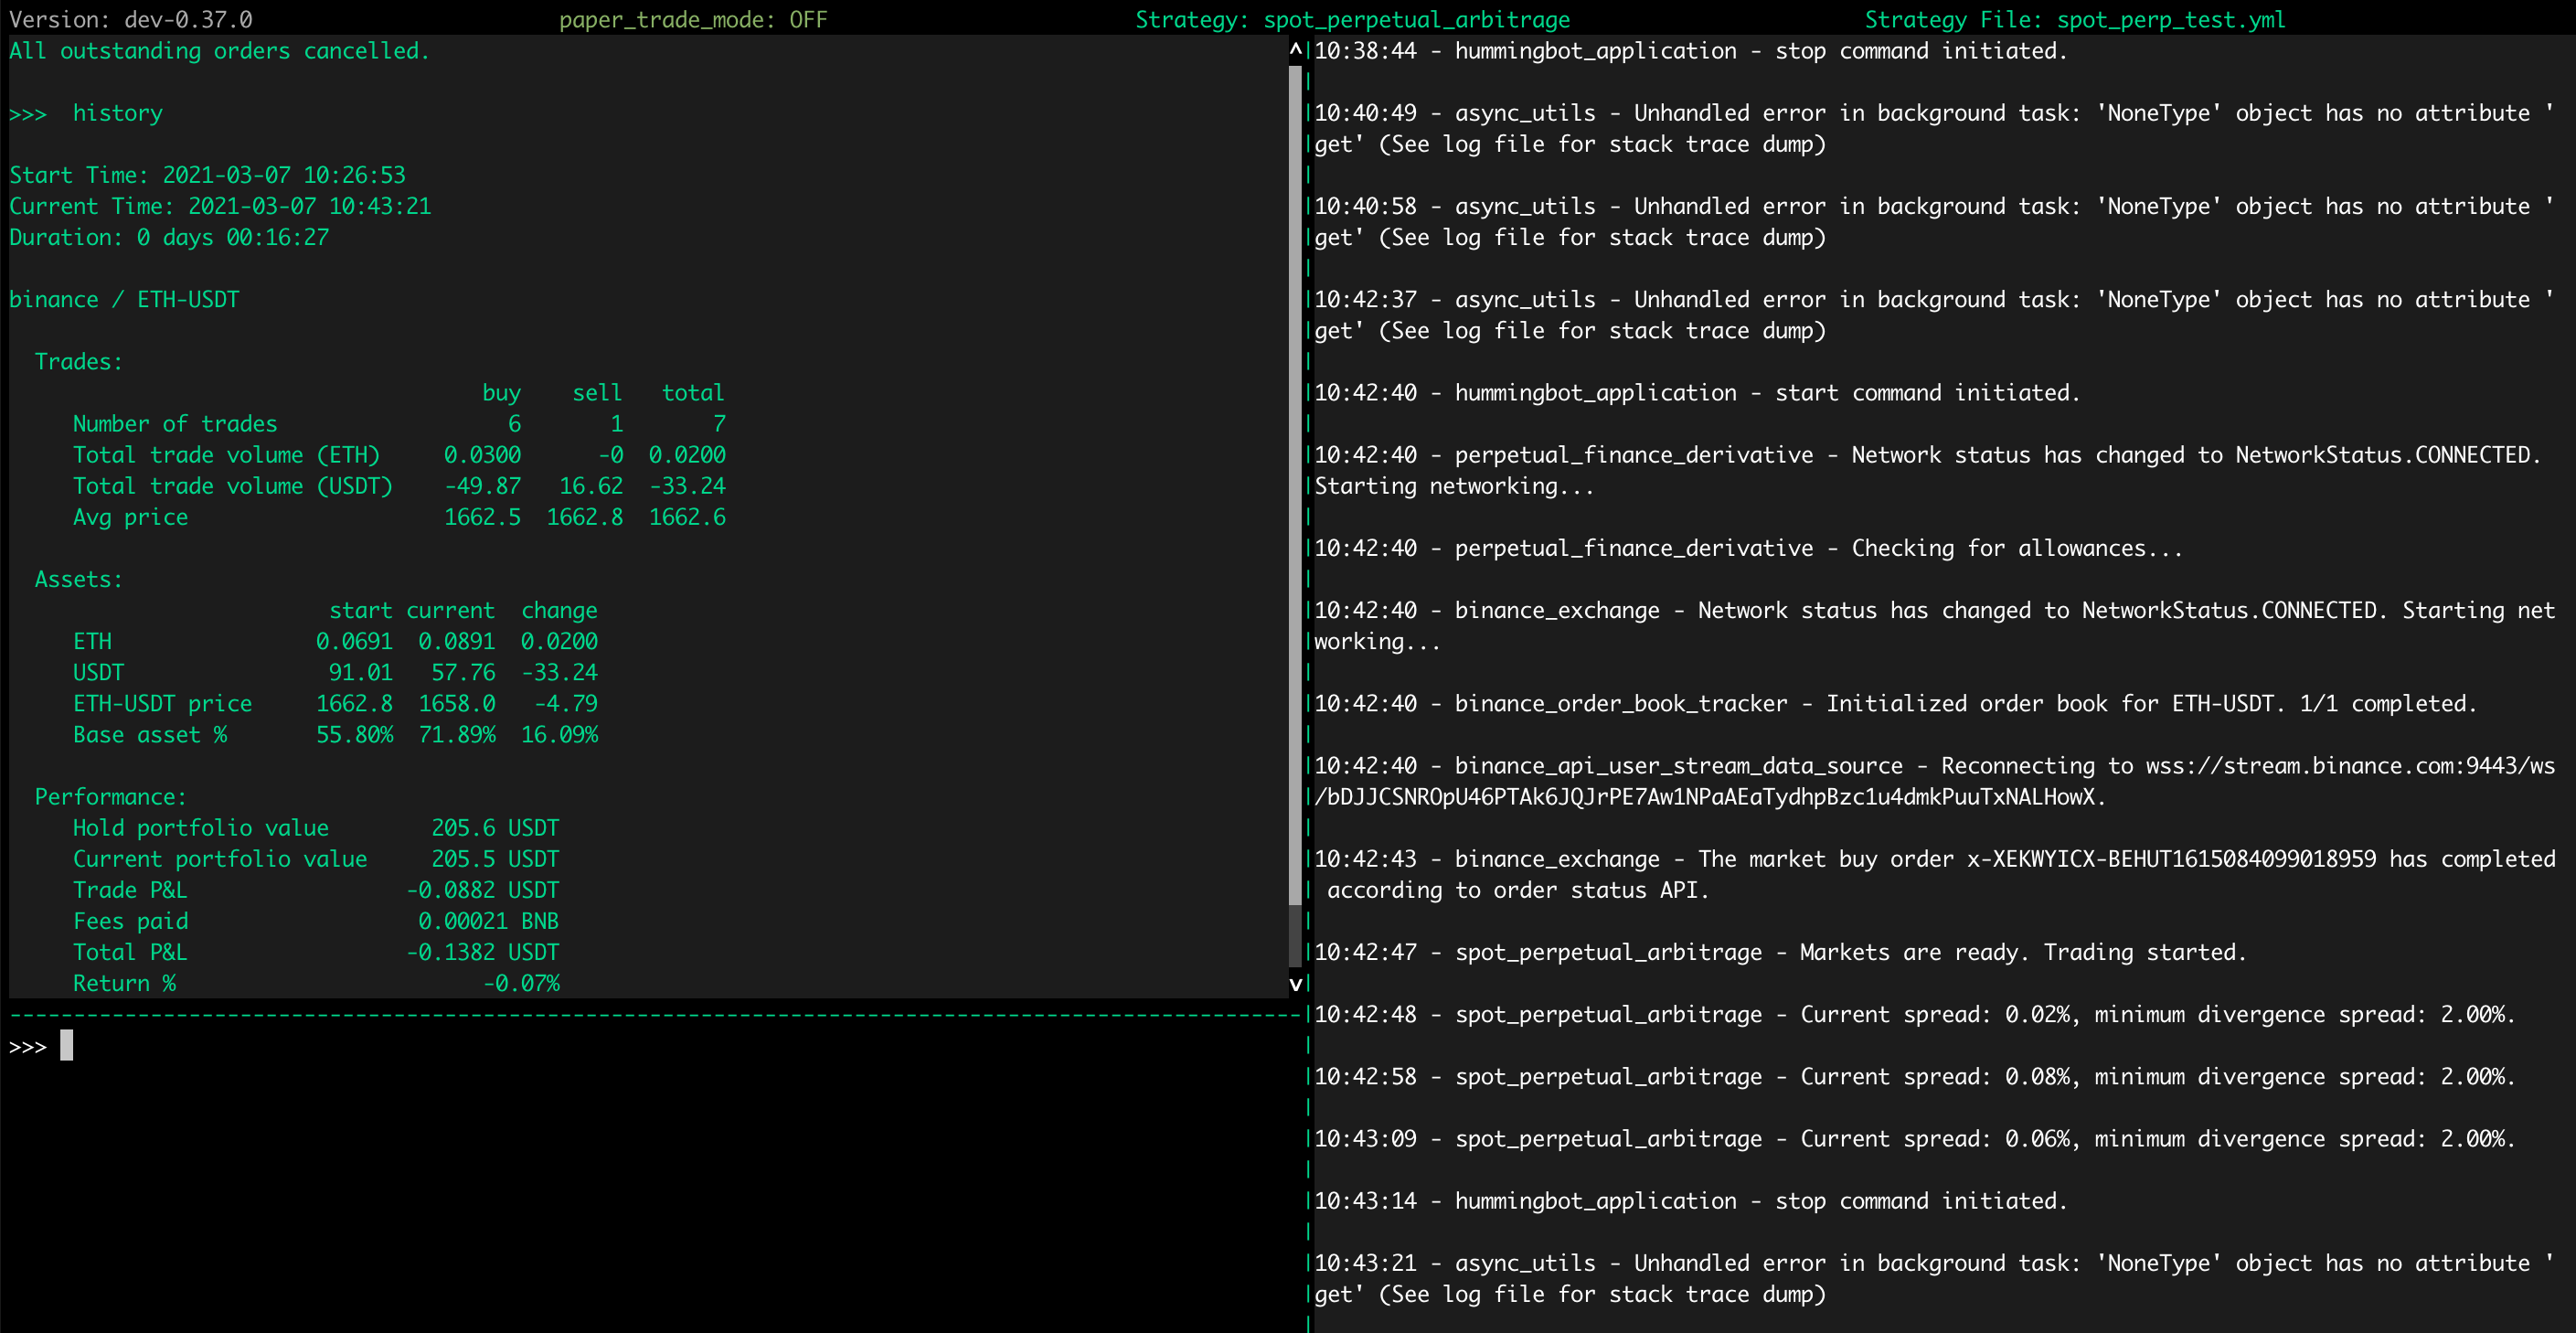
Task: Click the binance / ETH-USDT market label
Action: pos(124,298)
